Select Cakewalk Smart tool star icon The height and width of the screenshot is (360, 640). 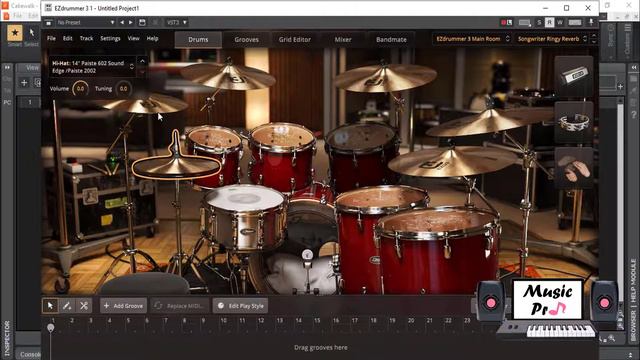15,32
